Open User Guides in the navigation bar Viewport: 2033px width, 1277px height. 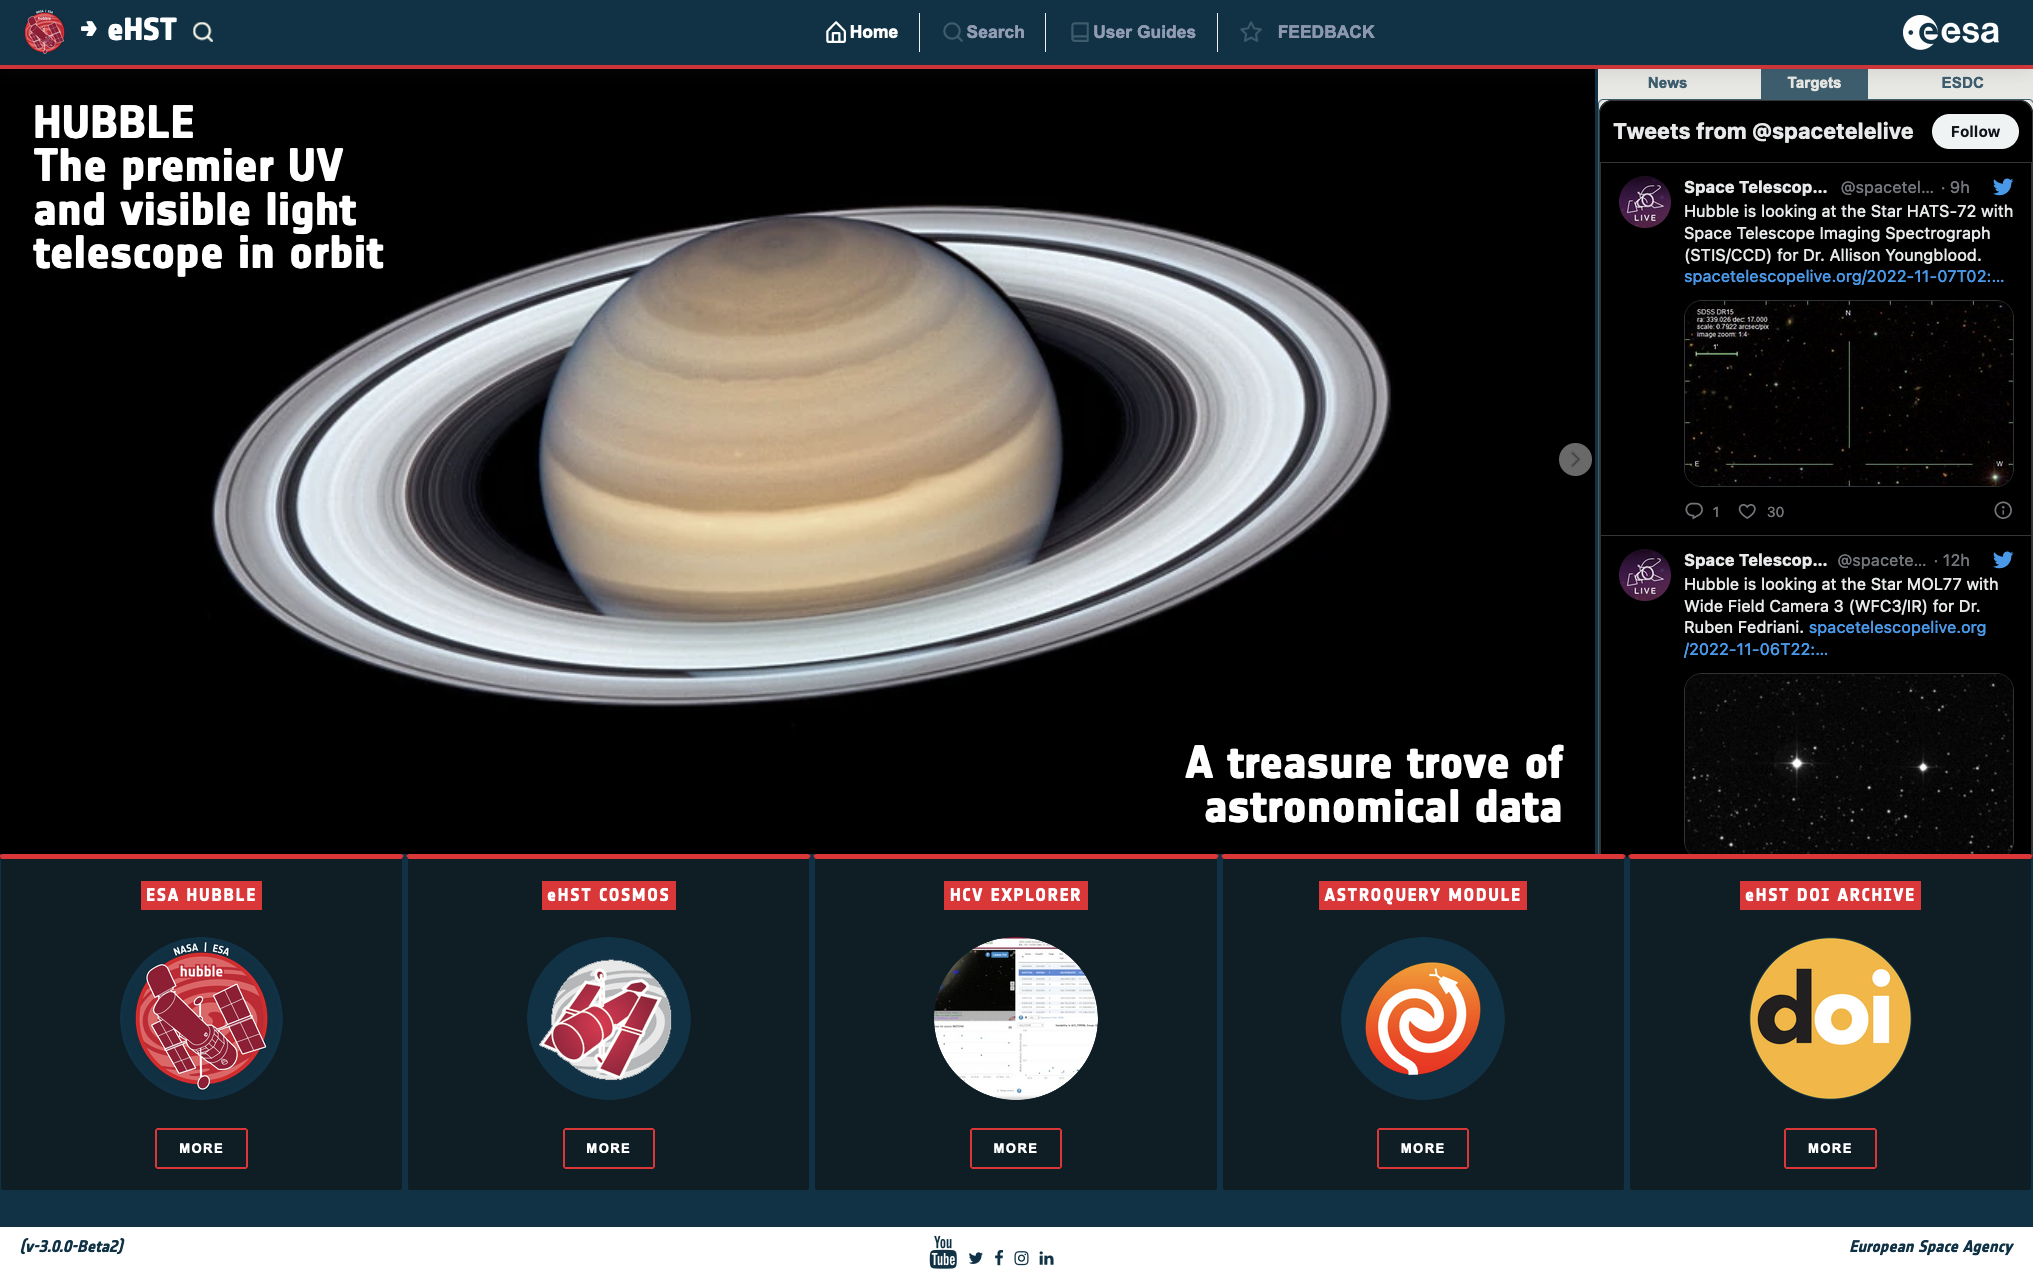1133,32
